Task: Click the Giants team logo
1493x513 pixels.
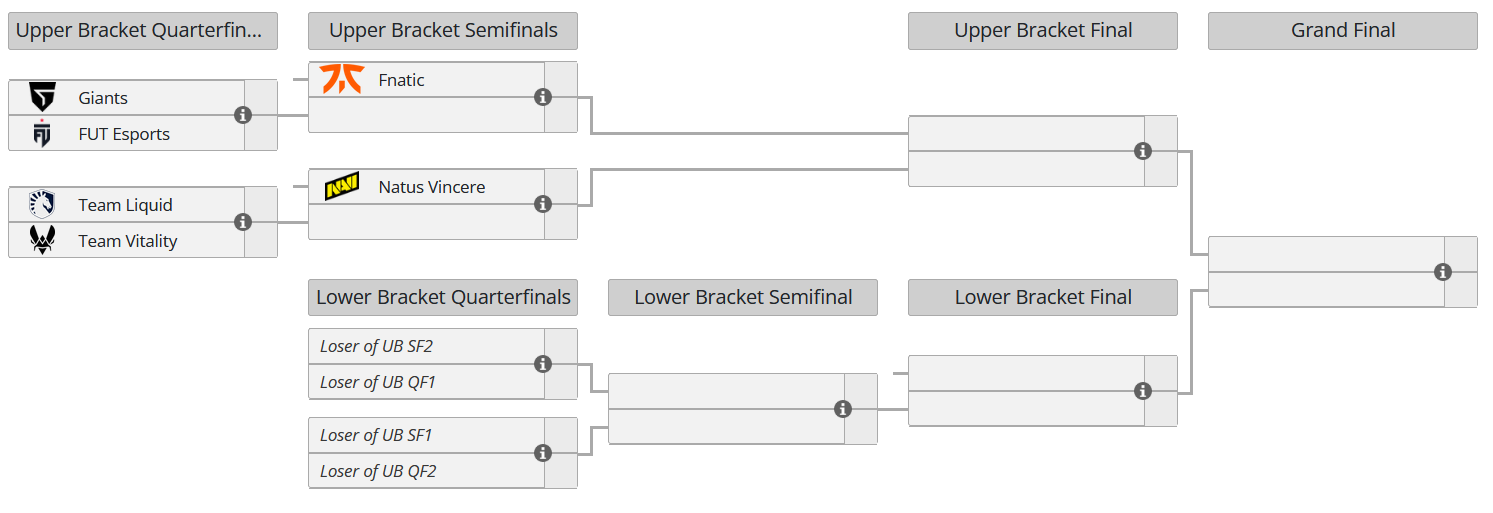Action: click(42, 98)
